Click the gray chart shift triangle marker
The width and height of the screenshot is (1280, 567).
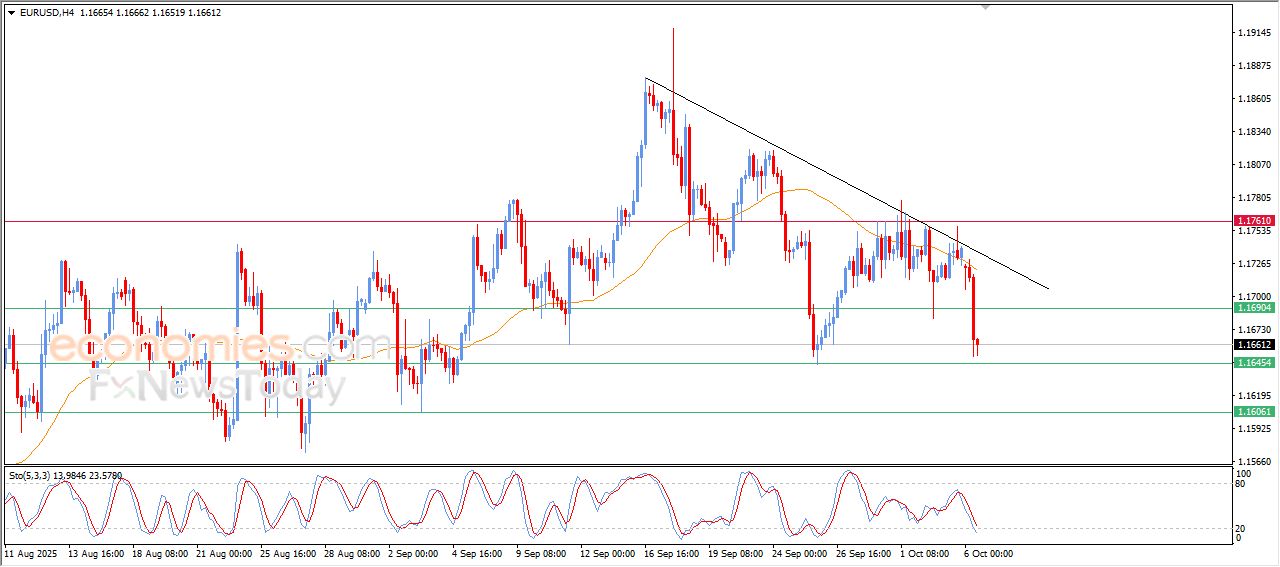click(986, 8)
